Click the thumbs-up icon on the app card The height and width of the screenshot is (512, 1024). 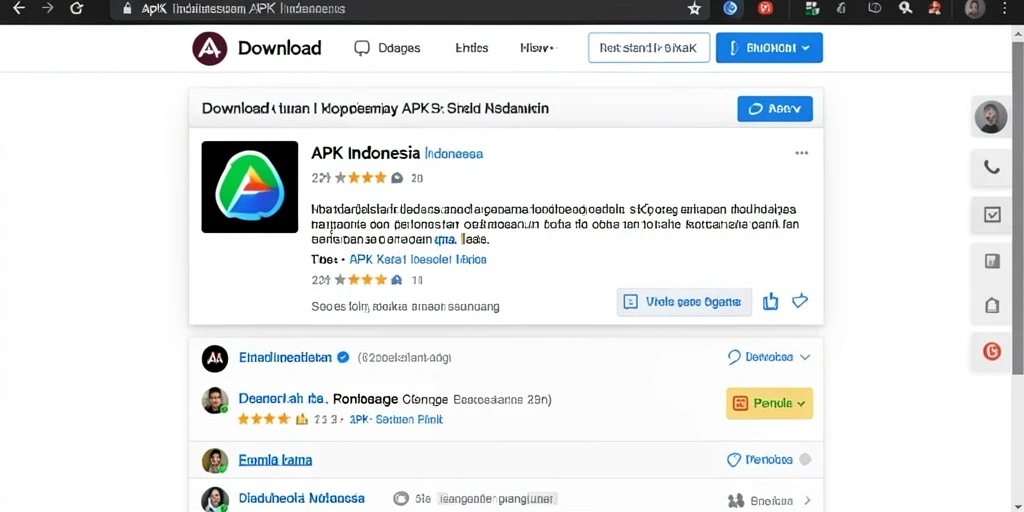coord(771,301)
